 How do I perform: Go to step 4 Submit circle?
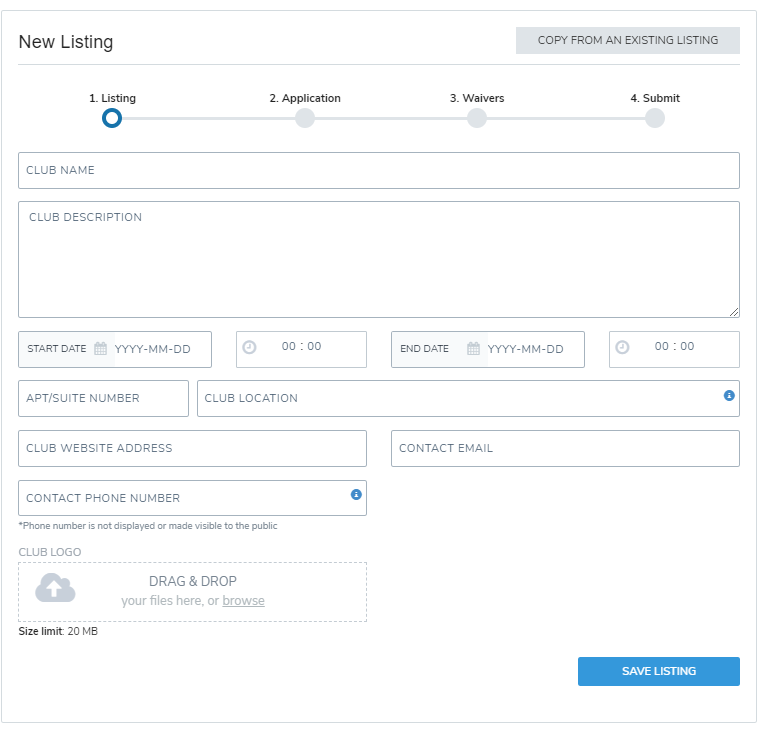point(654,118)
